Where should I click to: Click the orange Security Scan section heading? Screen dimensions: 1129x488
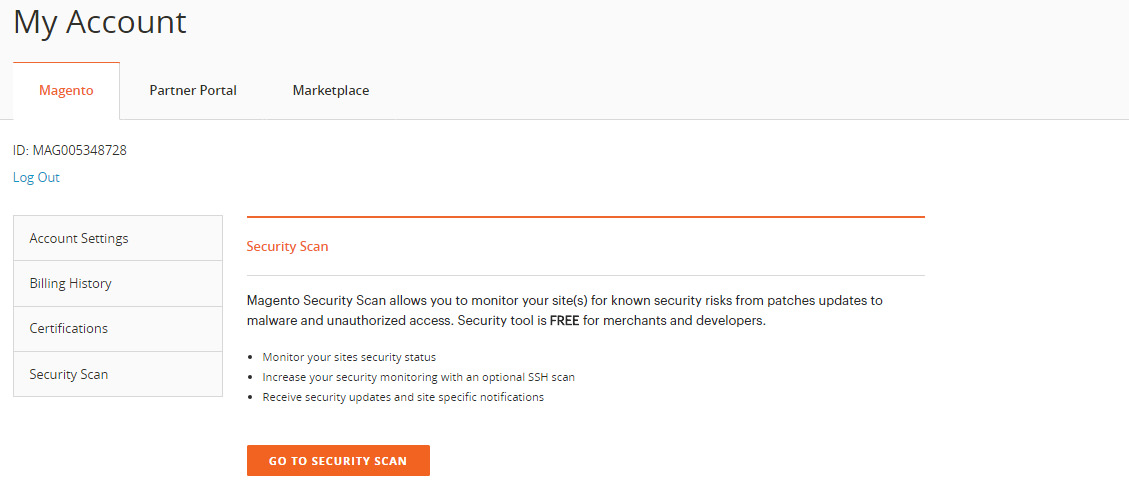point(287,246)
